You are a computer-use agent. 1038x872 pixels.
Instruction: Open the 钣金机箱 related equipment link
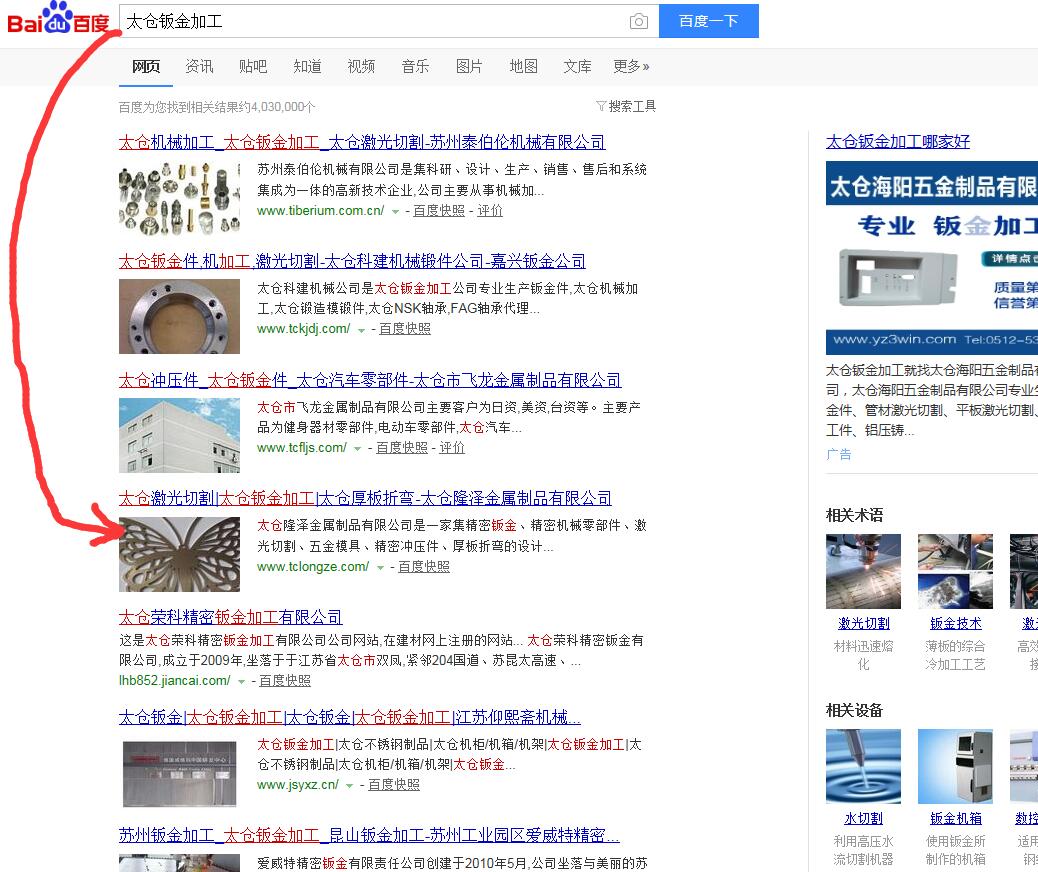[x=956, y=819]
